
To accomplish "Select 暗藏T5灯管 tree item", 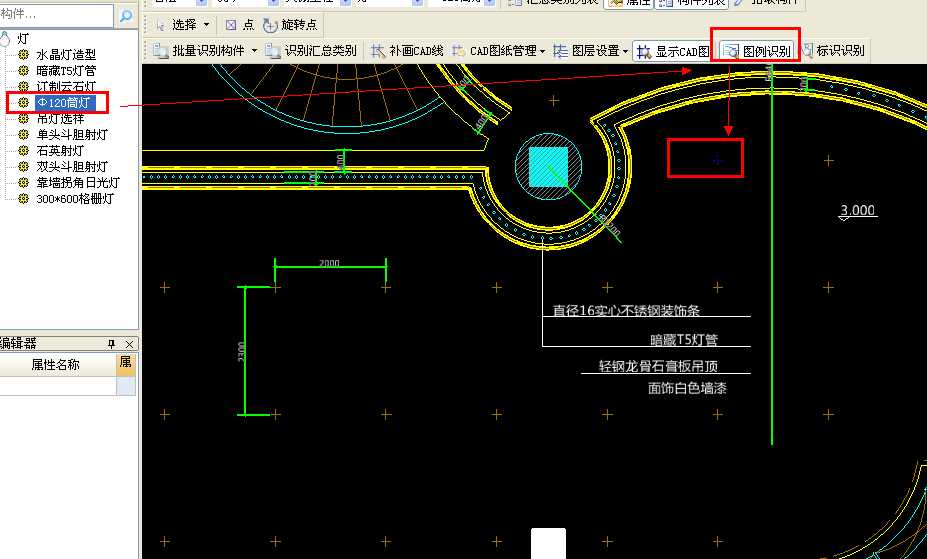I will tap(66, 70).
